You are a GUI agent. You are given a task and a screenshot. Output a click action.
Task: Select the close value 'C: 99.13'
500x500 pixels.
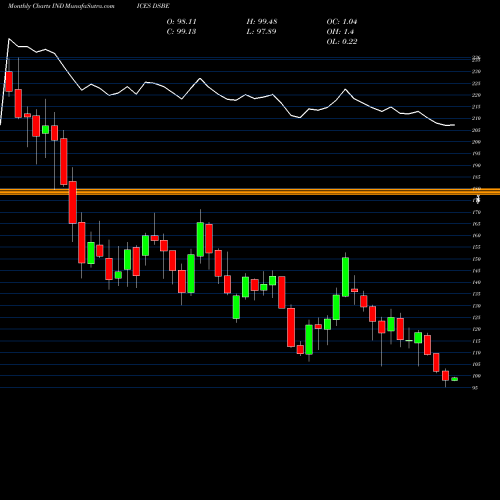click(x=181, y=32)
